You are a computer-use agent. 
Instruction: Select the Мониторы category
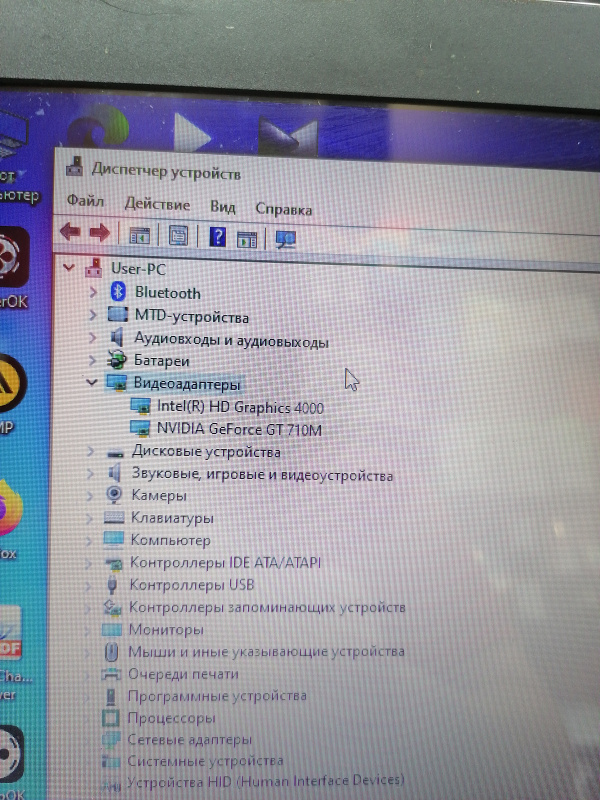[x=166, y=630]
